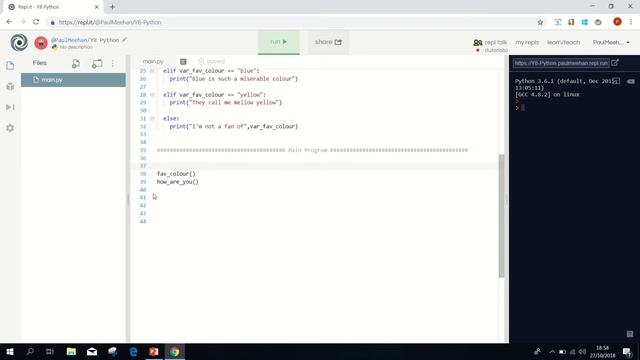Viewport: 640px width, 360px height.
Task: Open Files panel three-dot menu
Action: coord(113,63)
